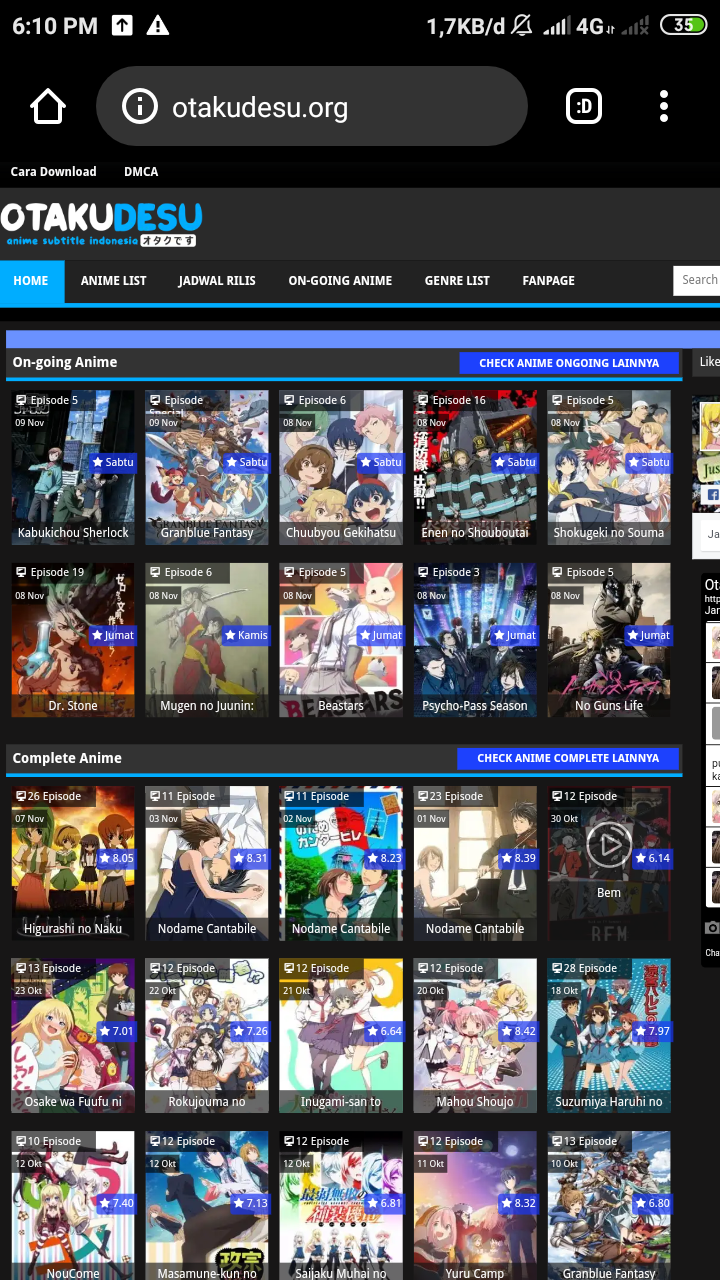This screenshot has width=720, height=1280.
Task: Open the Dr. Stone thumbnail
Action: 73,640
